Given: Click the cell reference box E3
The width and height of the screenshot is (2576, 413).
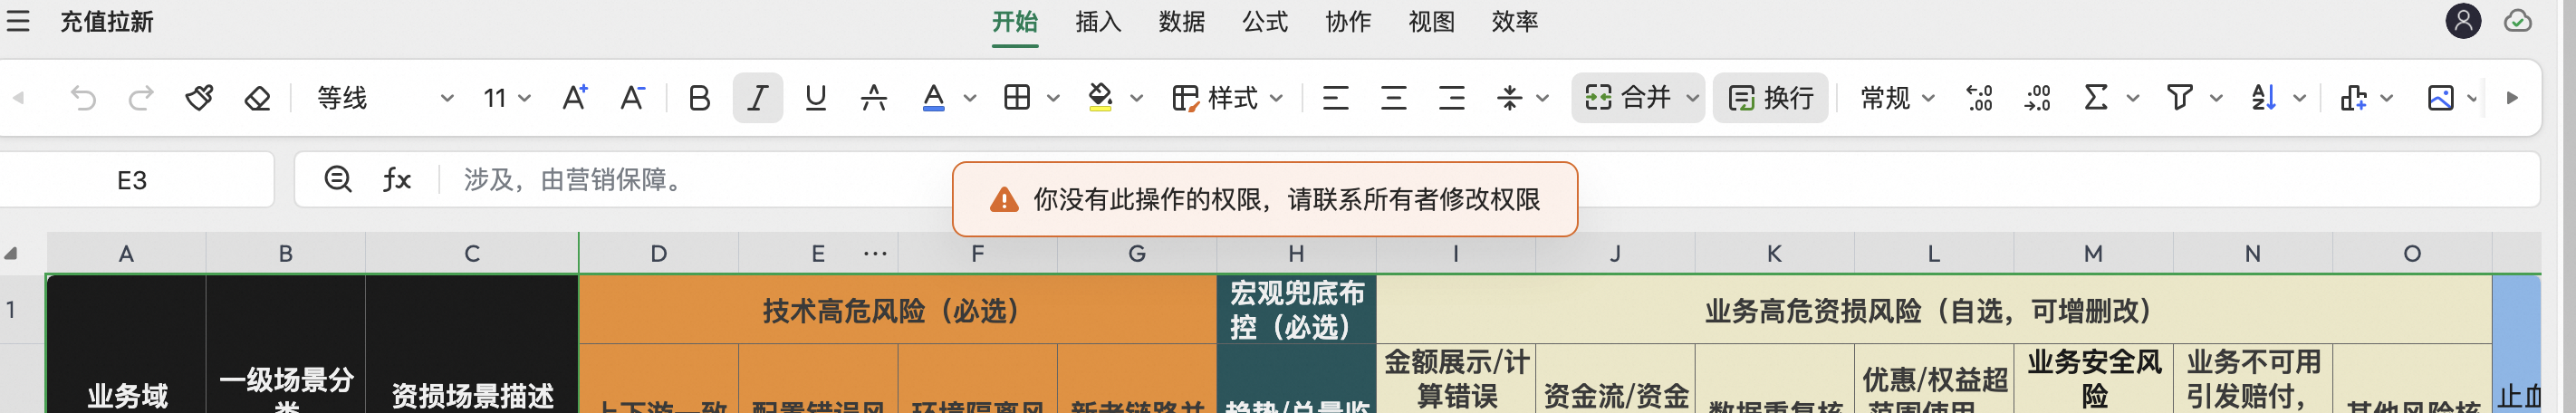Looking at the screenshot, I should pyautogui.click(x=133, y=180).
